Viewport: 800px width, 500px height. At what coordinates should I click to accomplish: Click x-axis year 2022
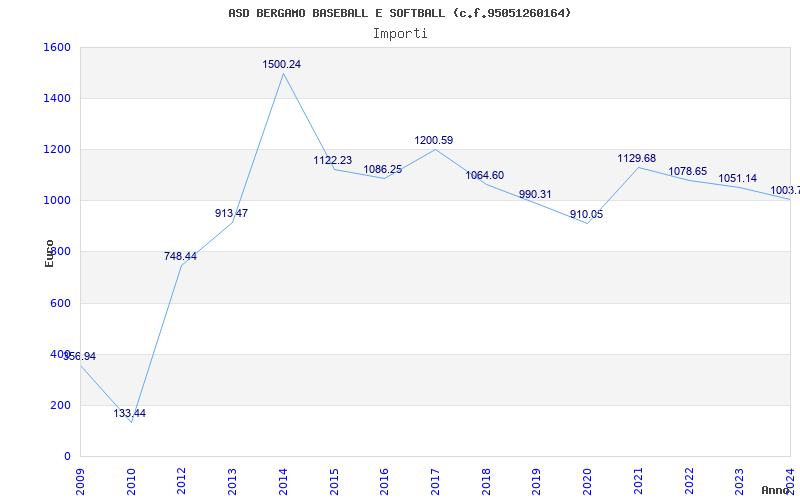tap(689, 481)
